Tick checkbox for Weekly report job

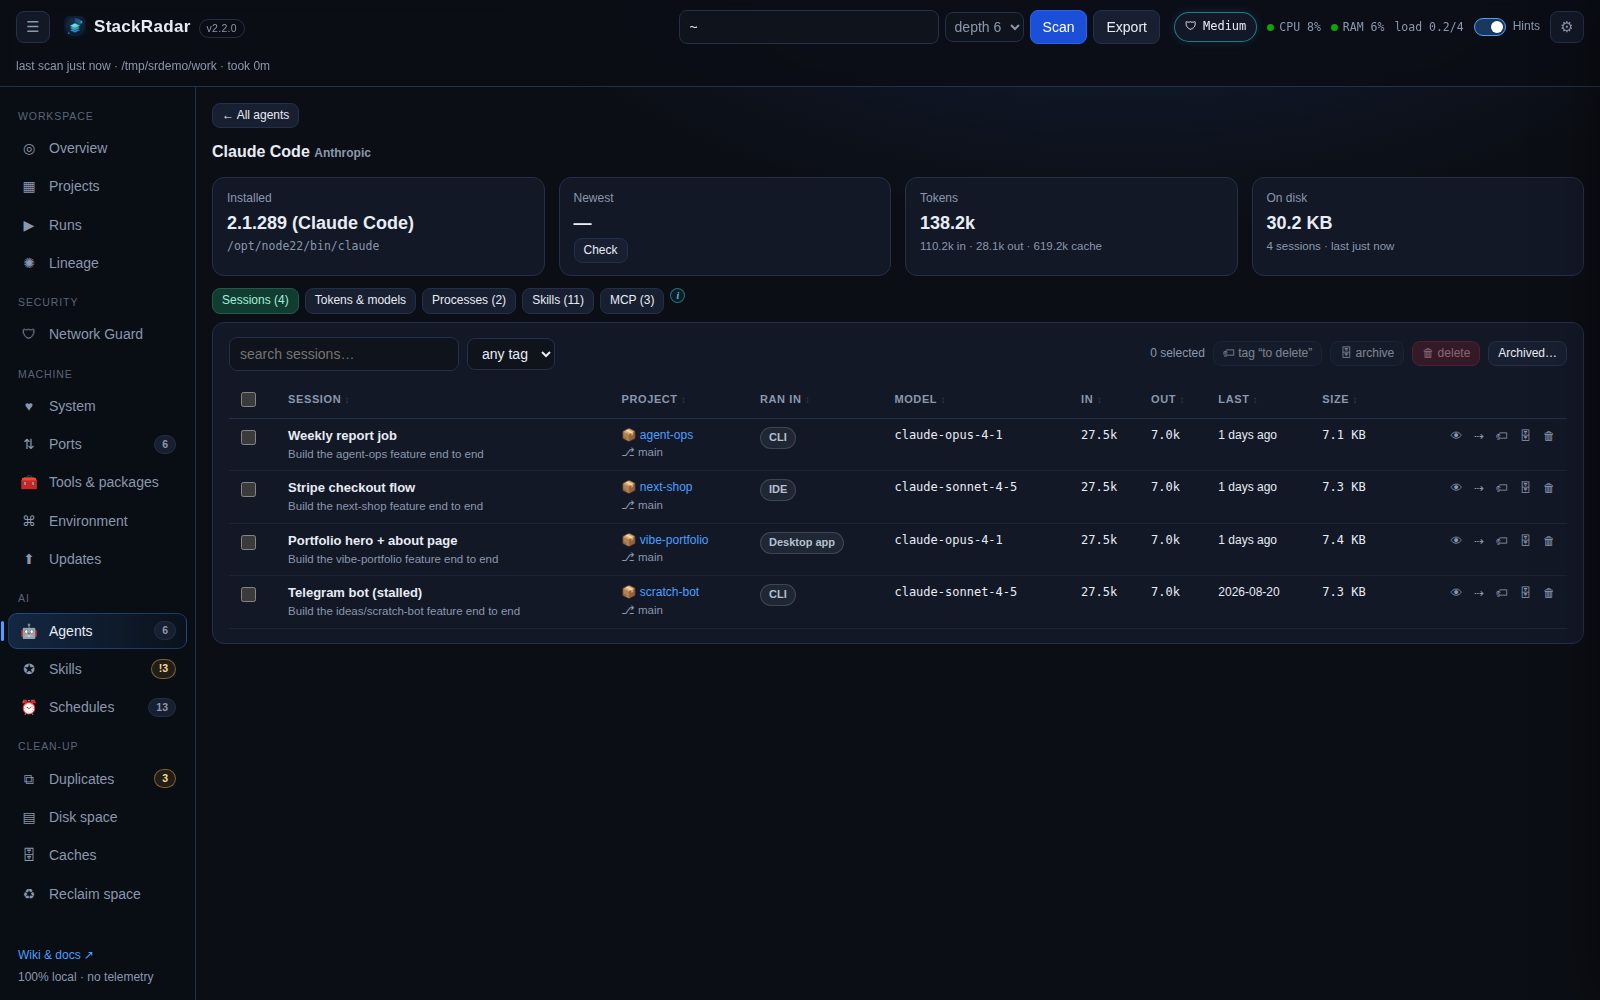tap(248, 437)
